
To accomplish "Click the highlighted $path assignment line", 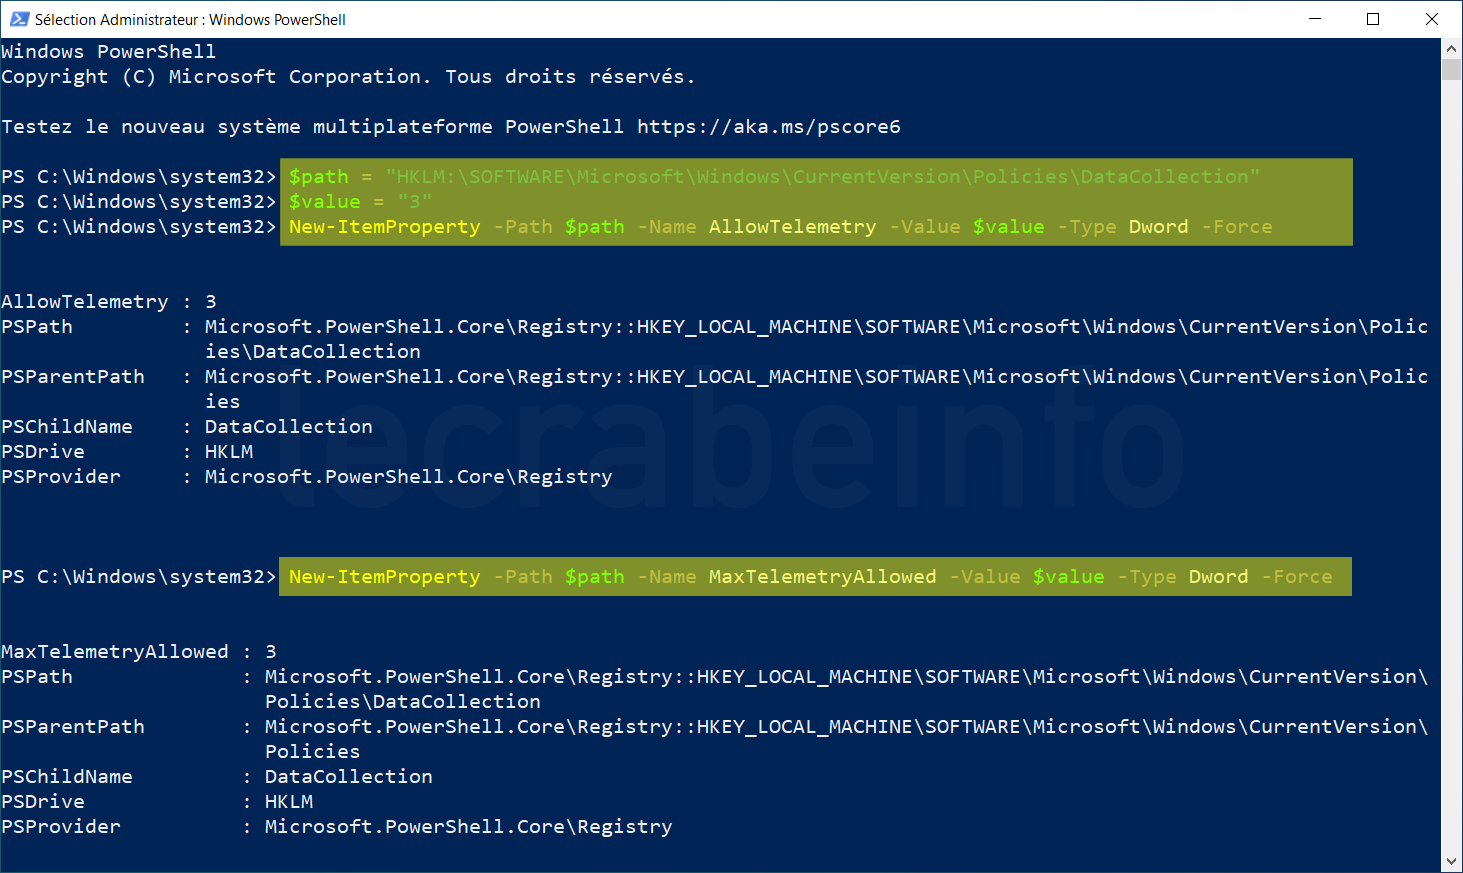I will [774, 177].
